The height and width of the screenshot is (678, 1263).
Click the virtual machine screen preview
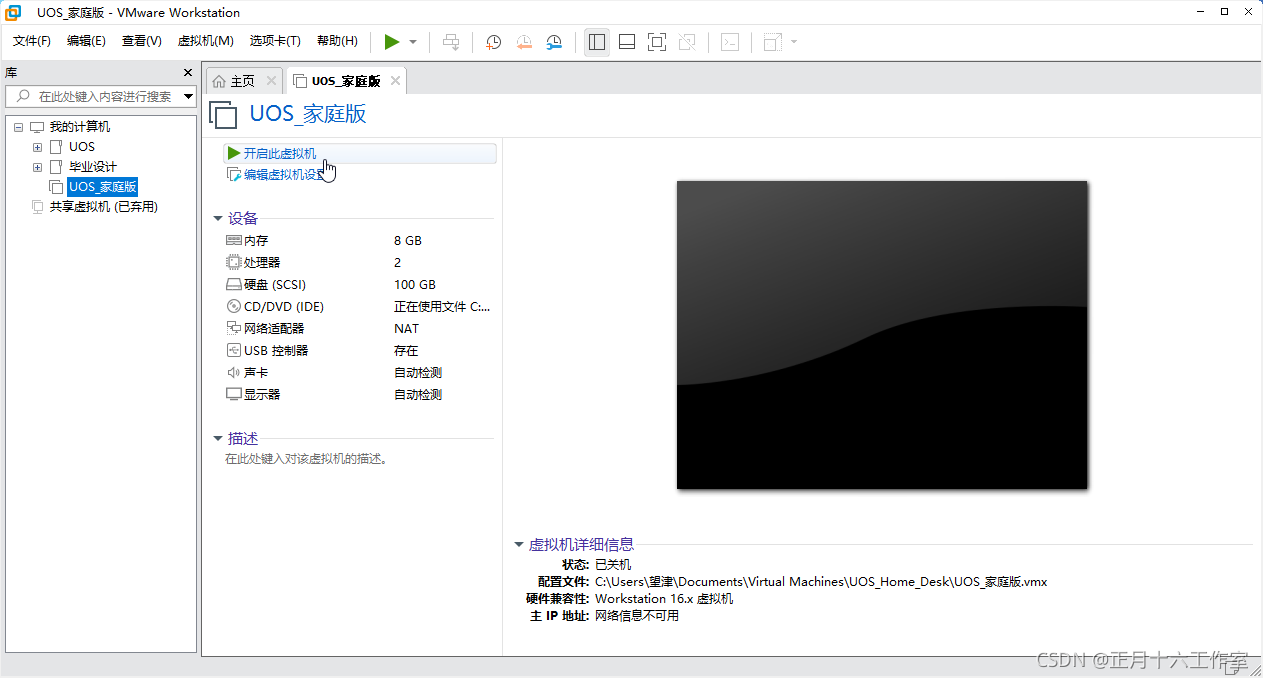[882, 335]
